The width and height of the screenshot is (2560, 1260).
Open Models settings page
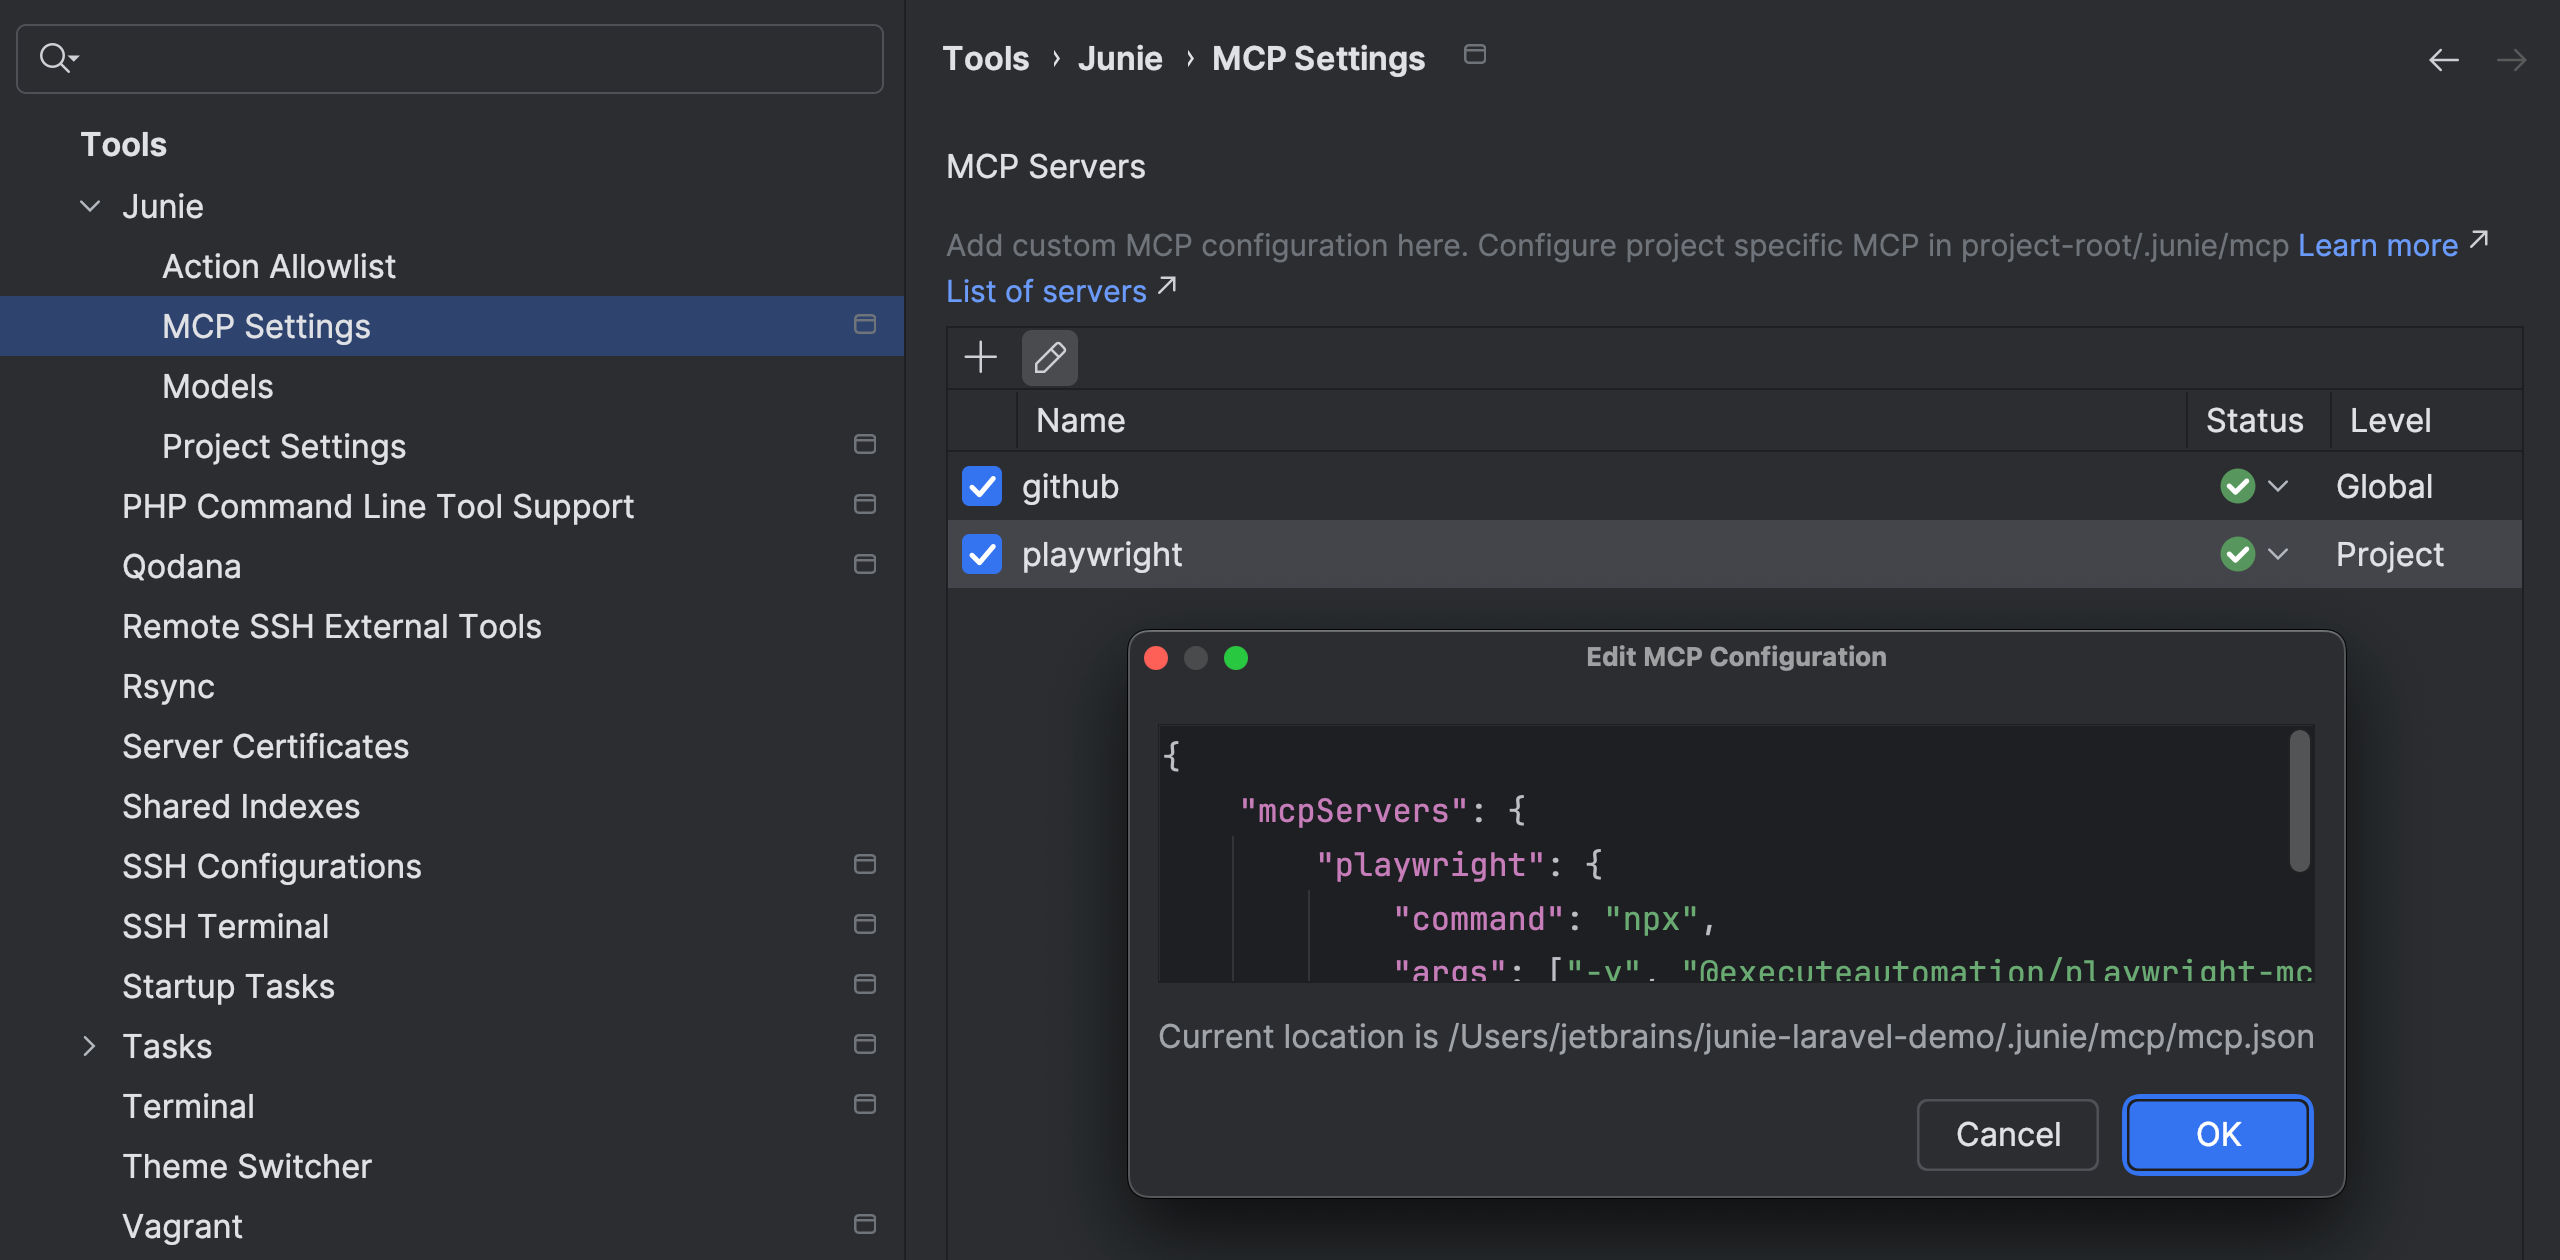click(217, 386)
